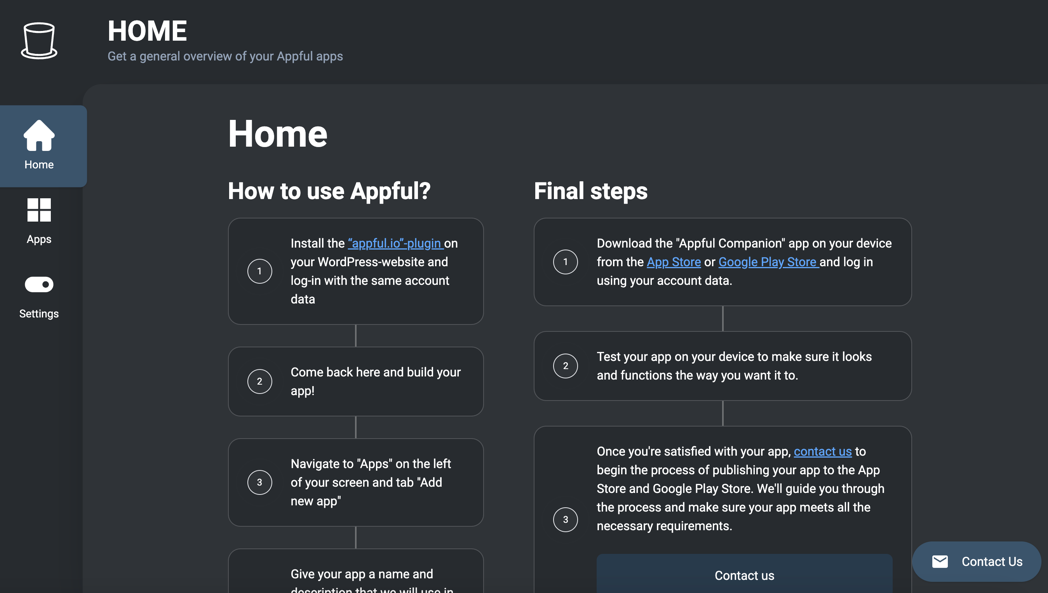Click step 3 circle under Final steps
The width and height of the screenshot is (1048, 593).
(x=565, y=519)
